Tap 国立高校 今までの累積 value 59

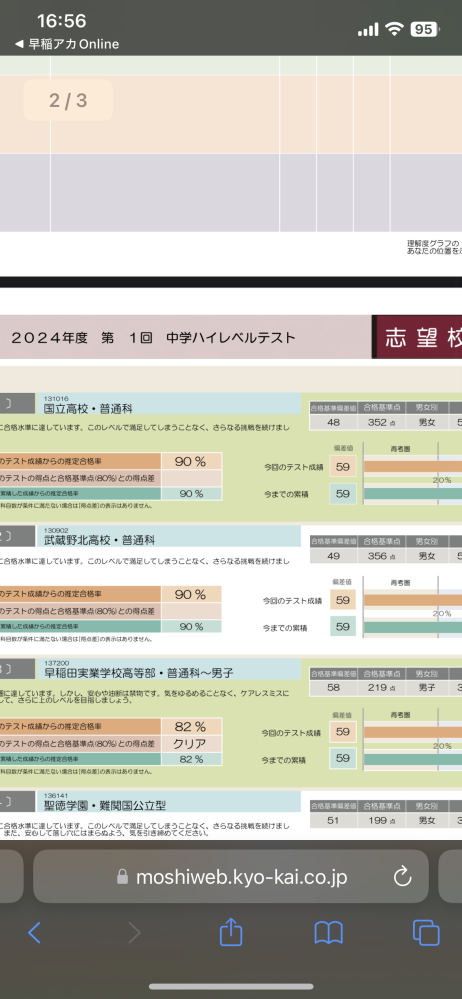click(343, 493)
